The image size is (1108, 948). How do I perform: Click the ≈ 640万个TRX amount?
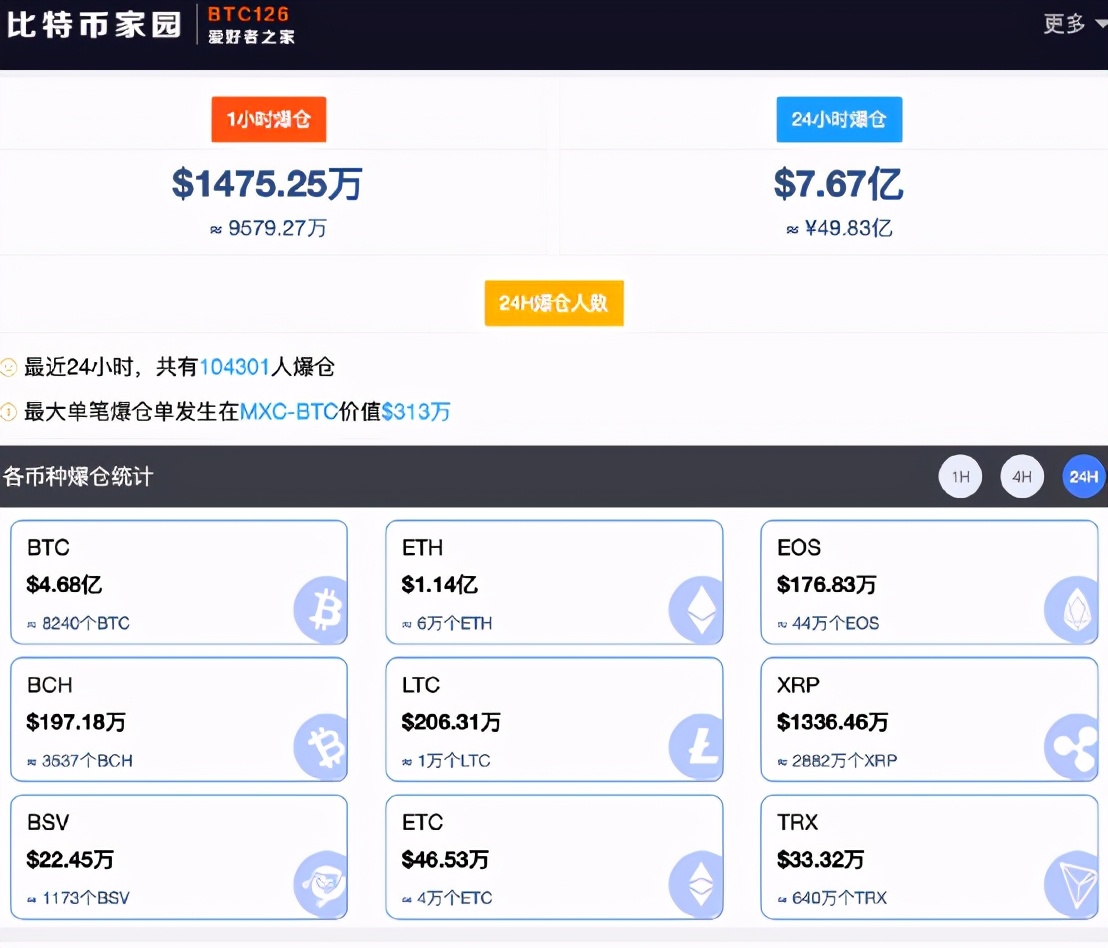832,899
